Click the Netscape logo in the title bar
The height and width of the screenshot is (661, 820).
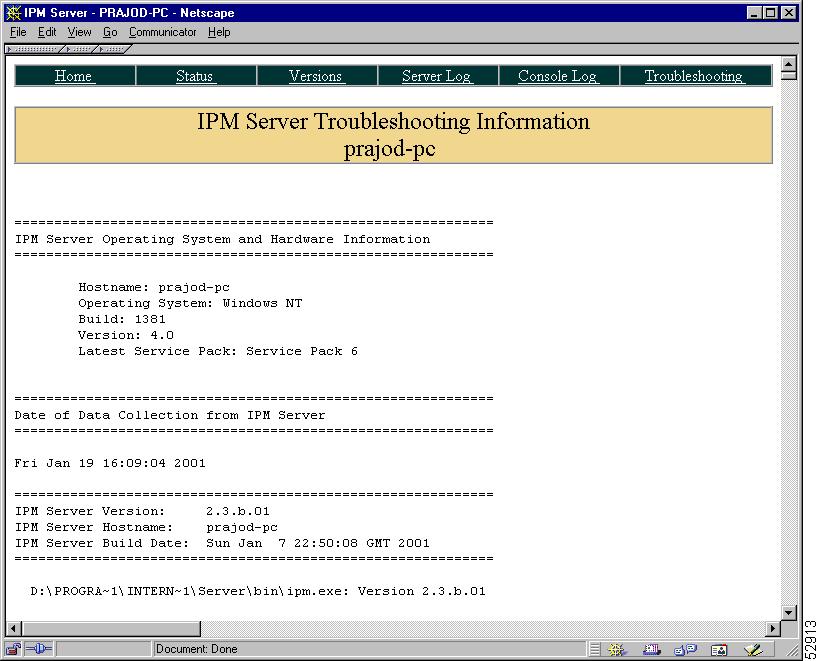pyautogui.click(x=10, y=12)
